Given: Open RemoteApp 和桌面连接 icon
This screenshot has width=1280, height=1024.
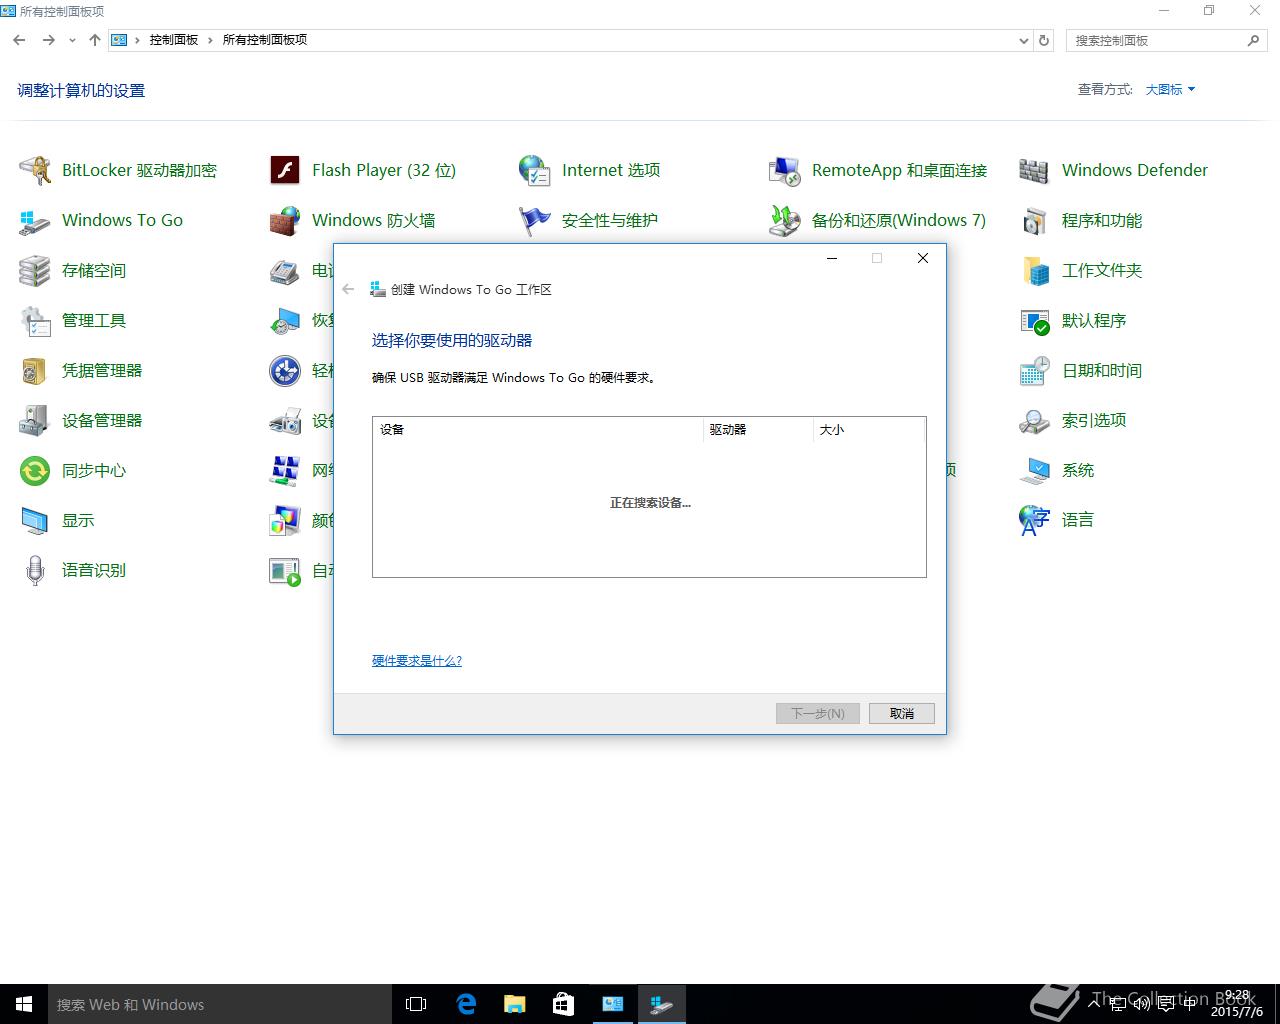Looking at the screenshot, I should 785,170.
